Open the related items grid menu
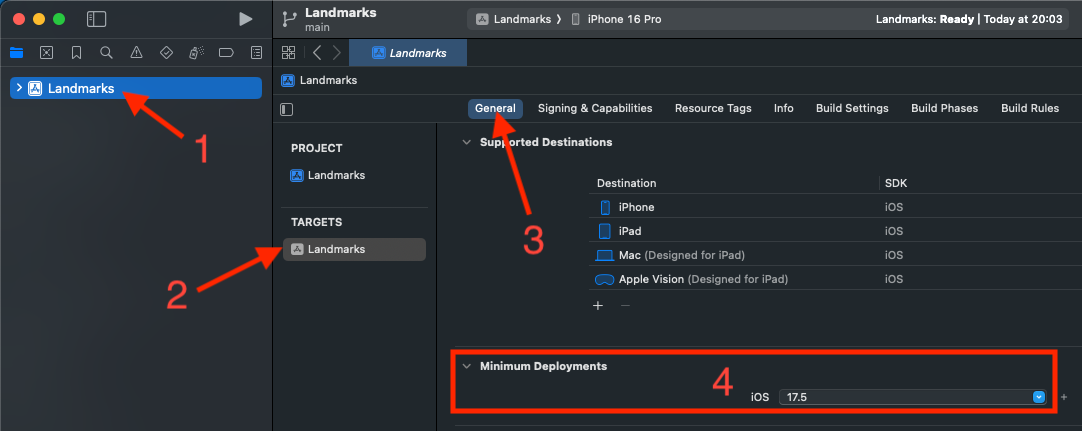The image size is (1082, 431). [x=288, y=52]
